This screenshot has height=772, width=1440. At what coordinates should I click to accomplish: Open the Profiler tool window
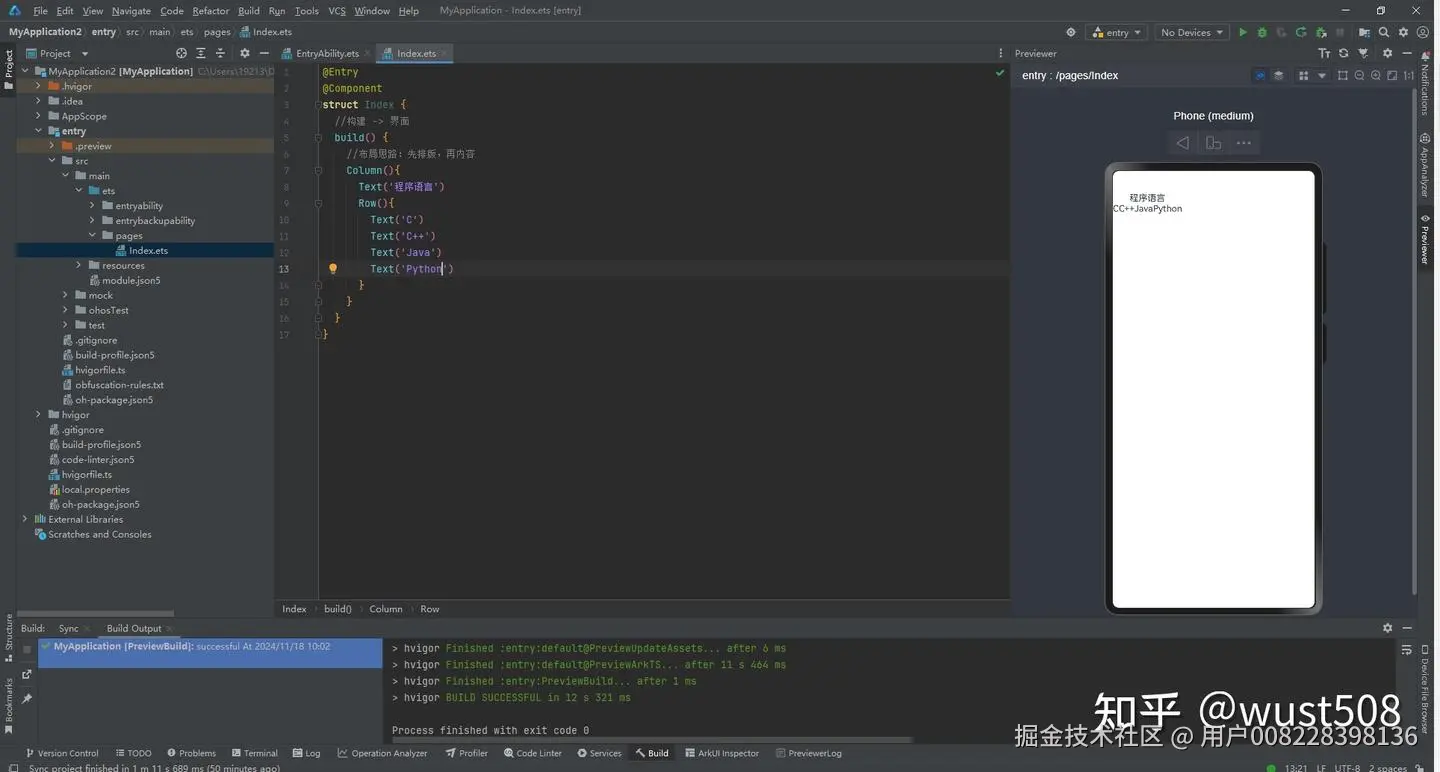pyautogui.click(x=467, y=753)
